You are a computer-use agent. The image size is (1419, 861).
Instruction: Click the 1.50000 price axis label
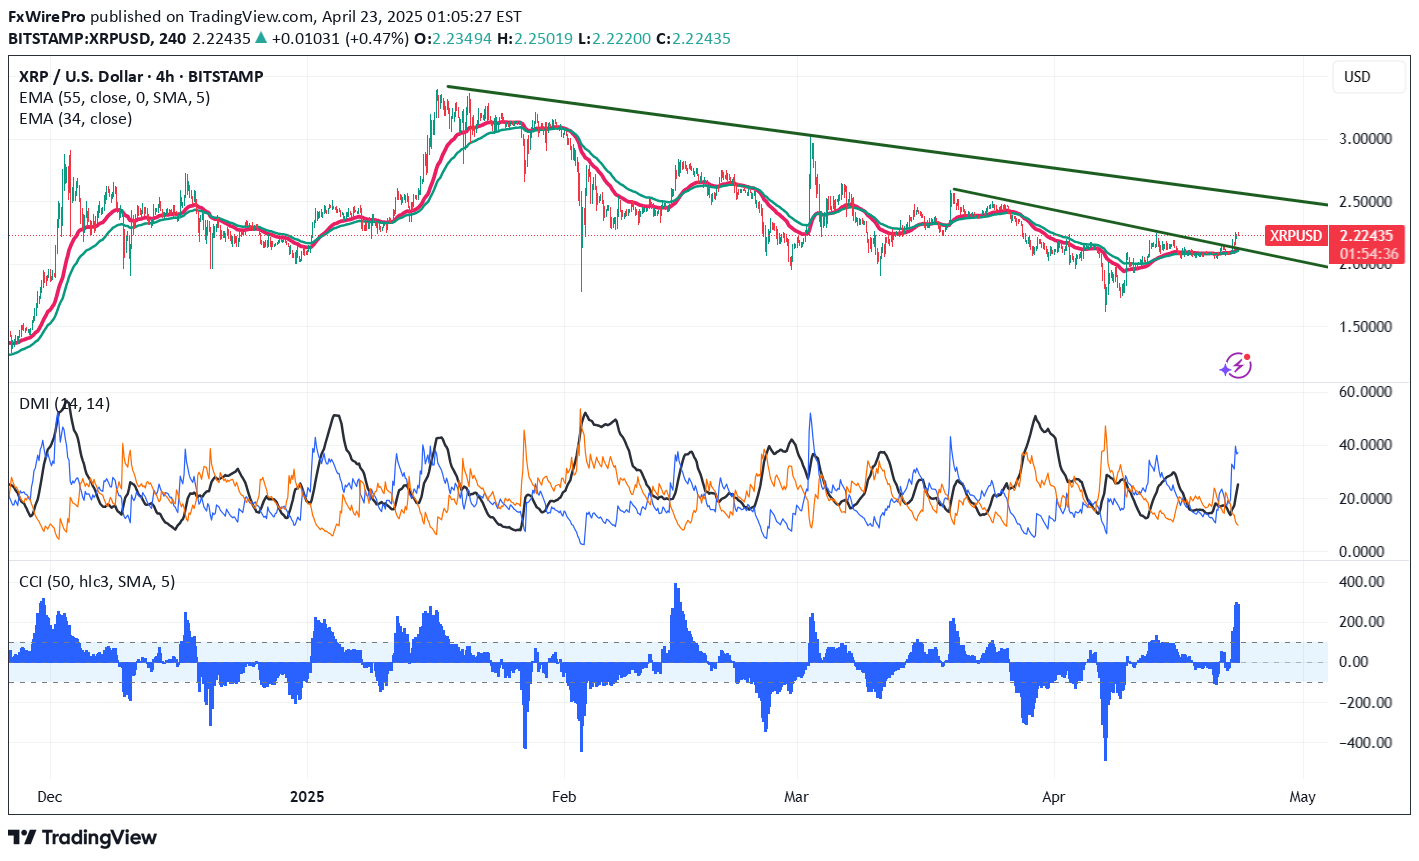1365,326
